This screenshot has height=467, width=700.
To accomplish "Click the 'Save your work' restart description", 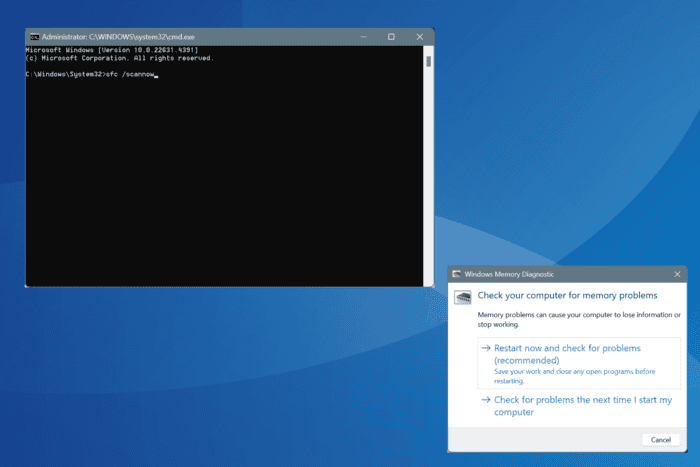I will click(x=575, y=376).
